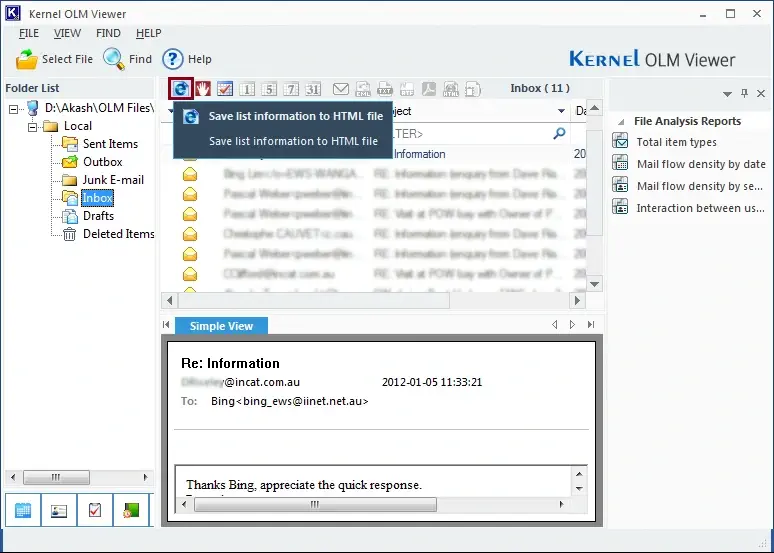The width and height of the screenshot is (774, 553).
Task: Choose the 7-day view icon
Action: point(291,89)
